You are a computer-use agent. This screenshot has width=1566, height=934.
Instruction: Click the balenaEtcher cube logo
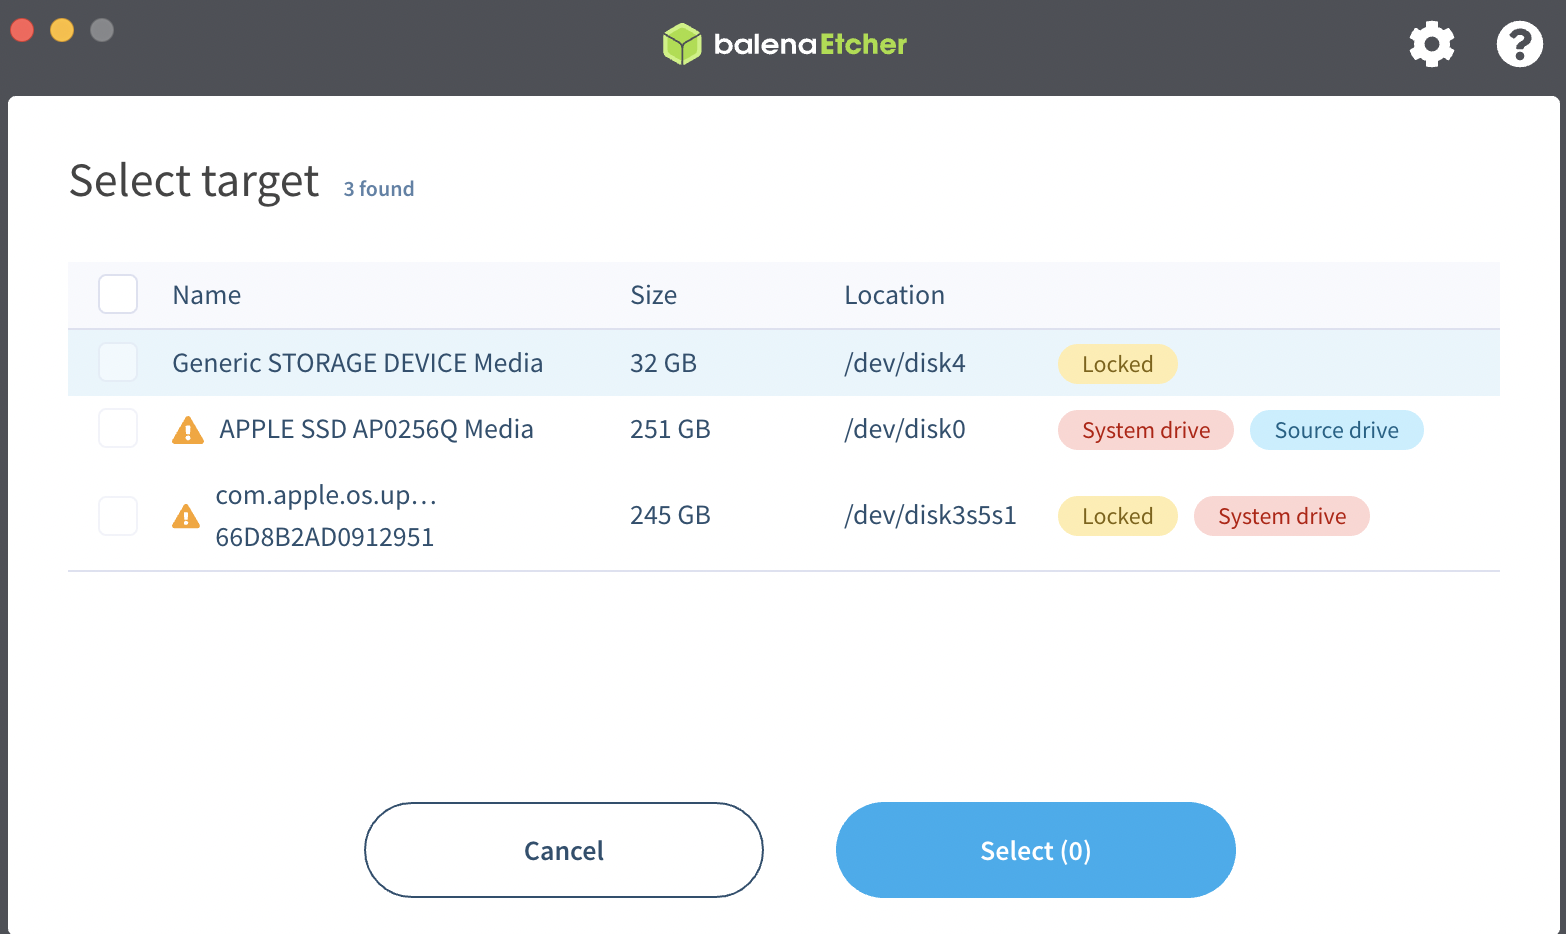click(x=682, y=44)
